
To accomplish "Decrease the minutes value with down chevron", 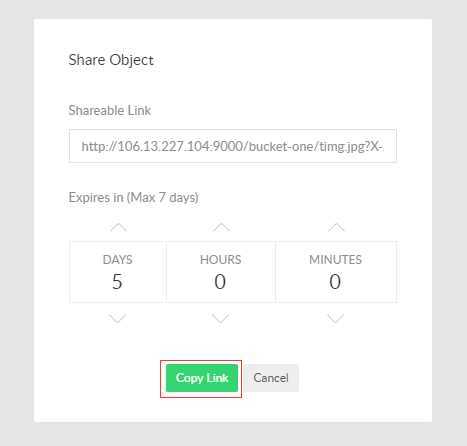I will point(335,318).
